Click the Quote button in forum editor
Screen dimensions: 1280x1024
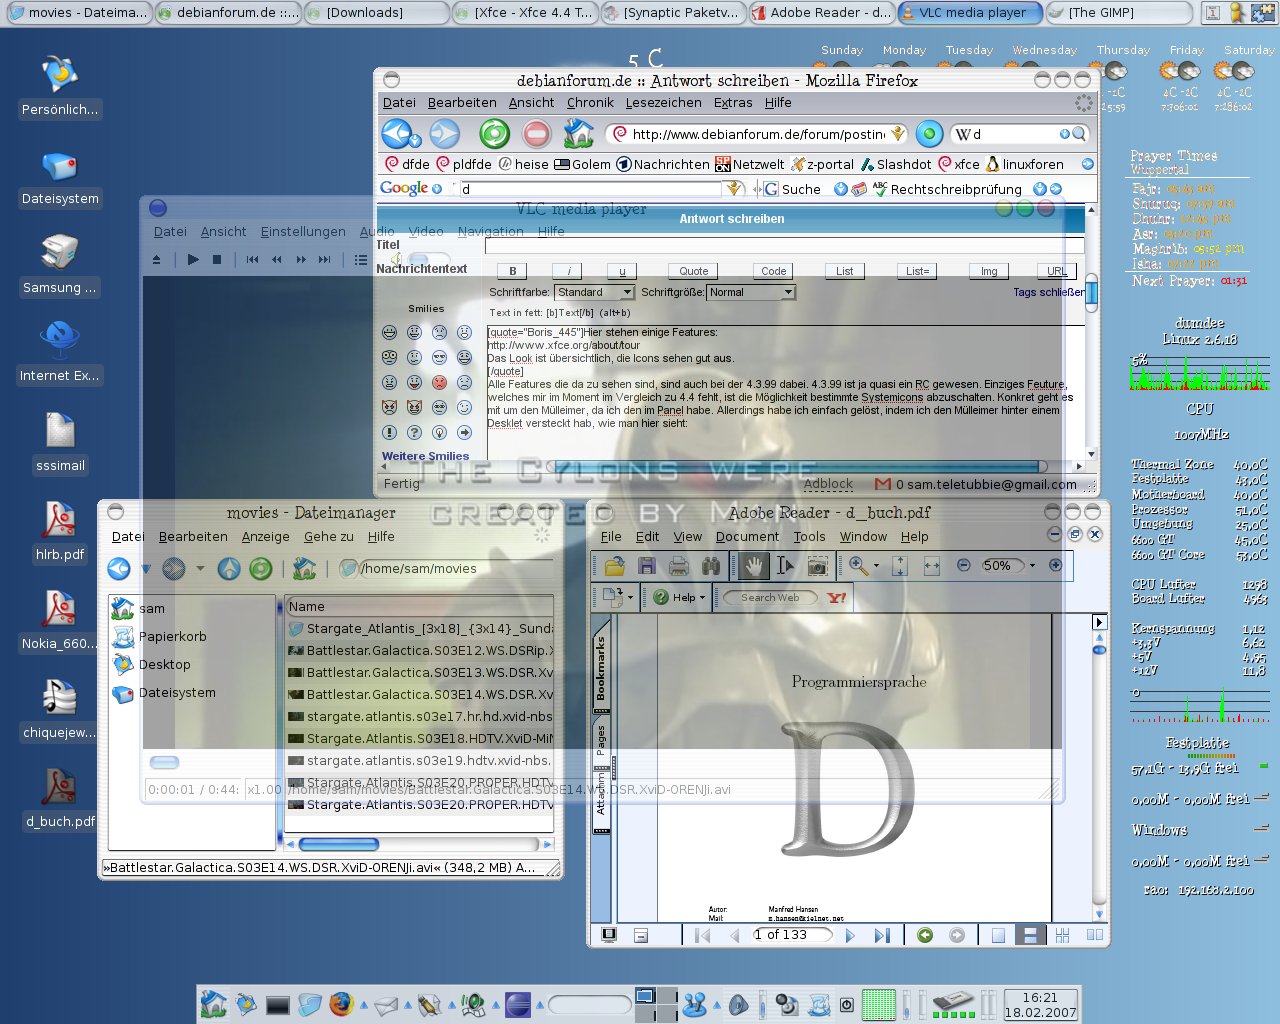tap(693, 271)
